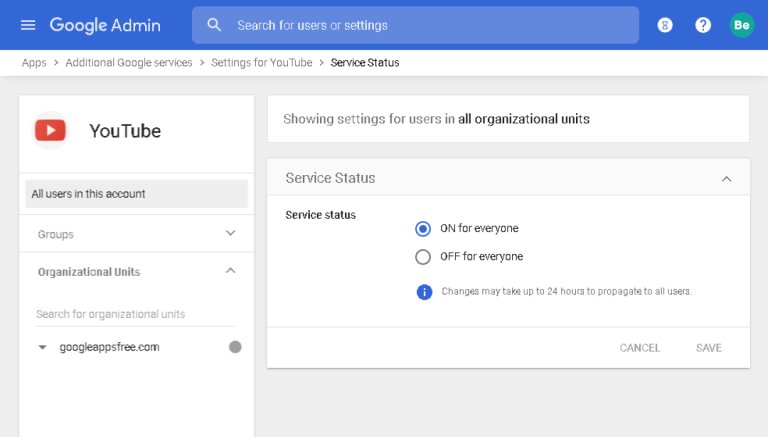Go to Additional Google services breadcrumb
Image resolution: width=768 pixels, height=437 pixels.
[129, 63]
